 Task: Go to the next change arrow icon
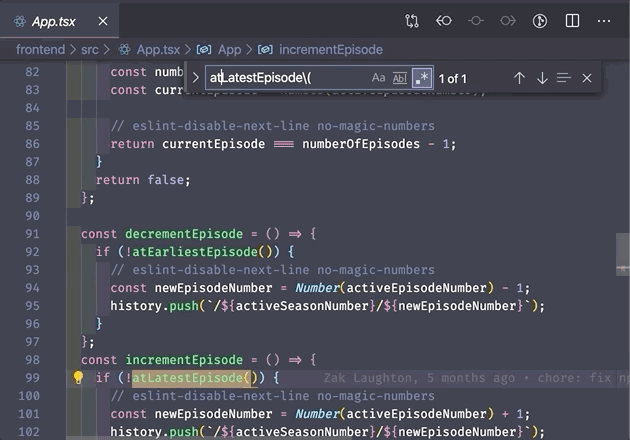508,21
